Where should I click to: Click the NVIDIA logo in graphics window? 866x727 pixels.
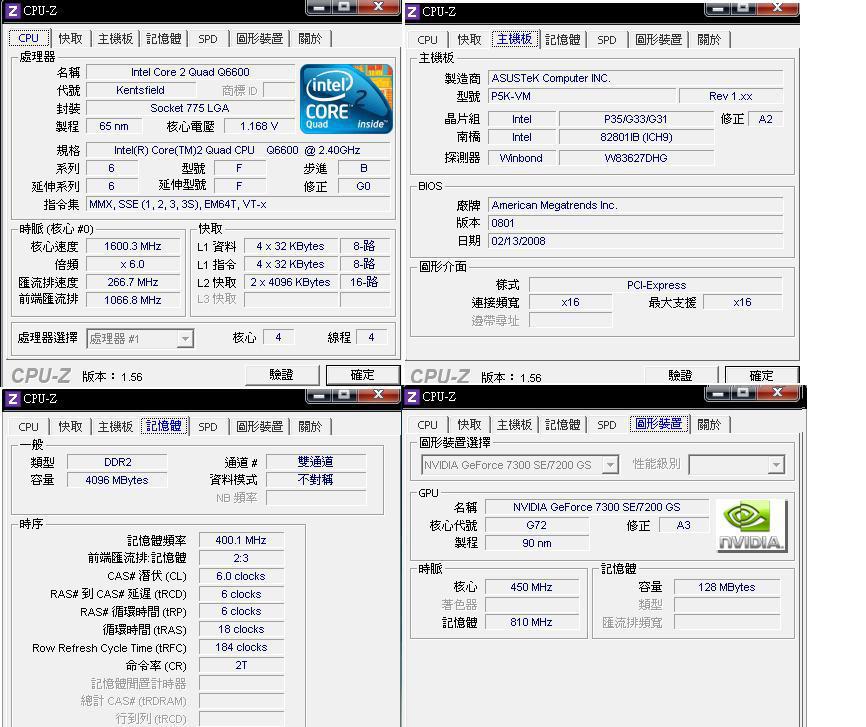click(x=751, y=525)
